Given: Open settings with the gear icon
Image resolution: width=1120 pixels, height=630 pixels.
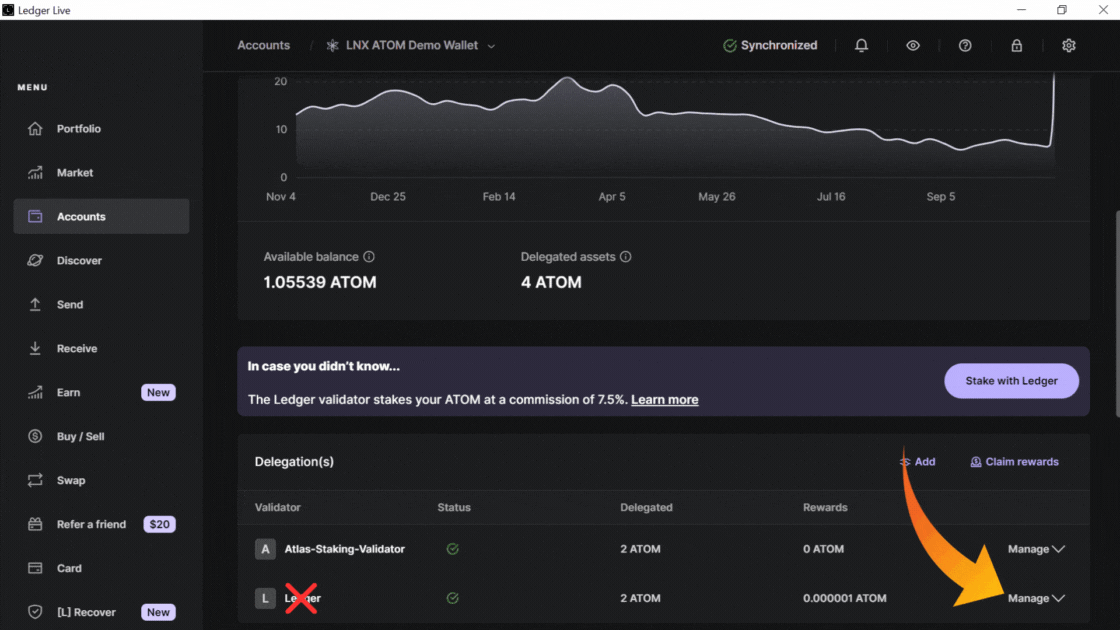Looking at the screenshot, I should click(1069, 46).
